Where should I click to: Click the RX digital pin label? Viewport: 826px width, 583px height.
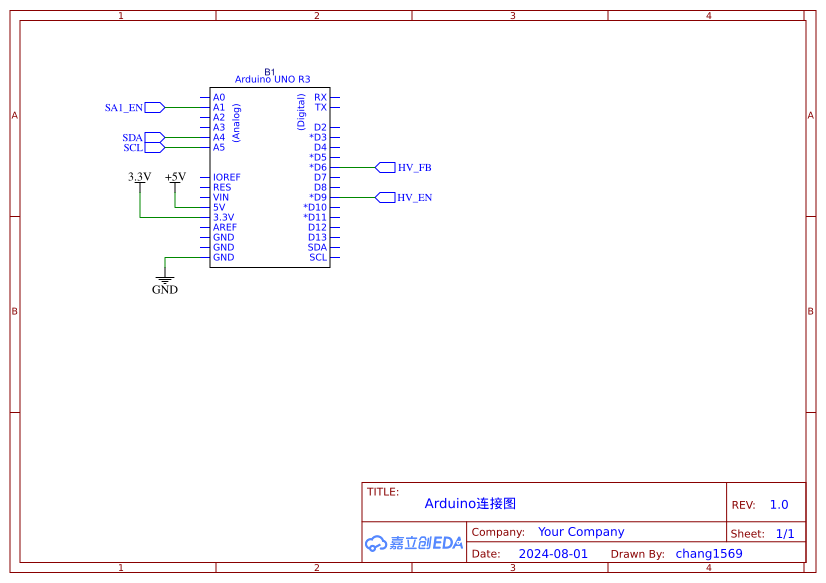[320, 97]
